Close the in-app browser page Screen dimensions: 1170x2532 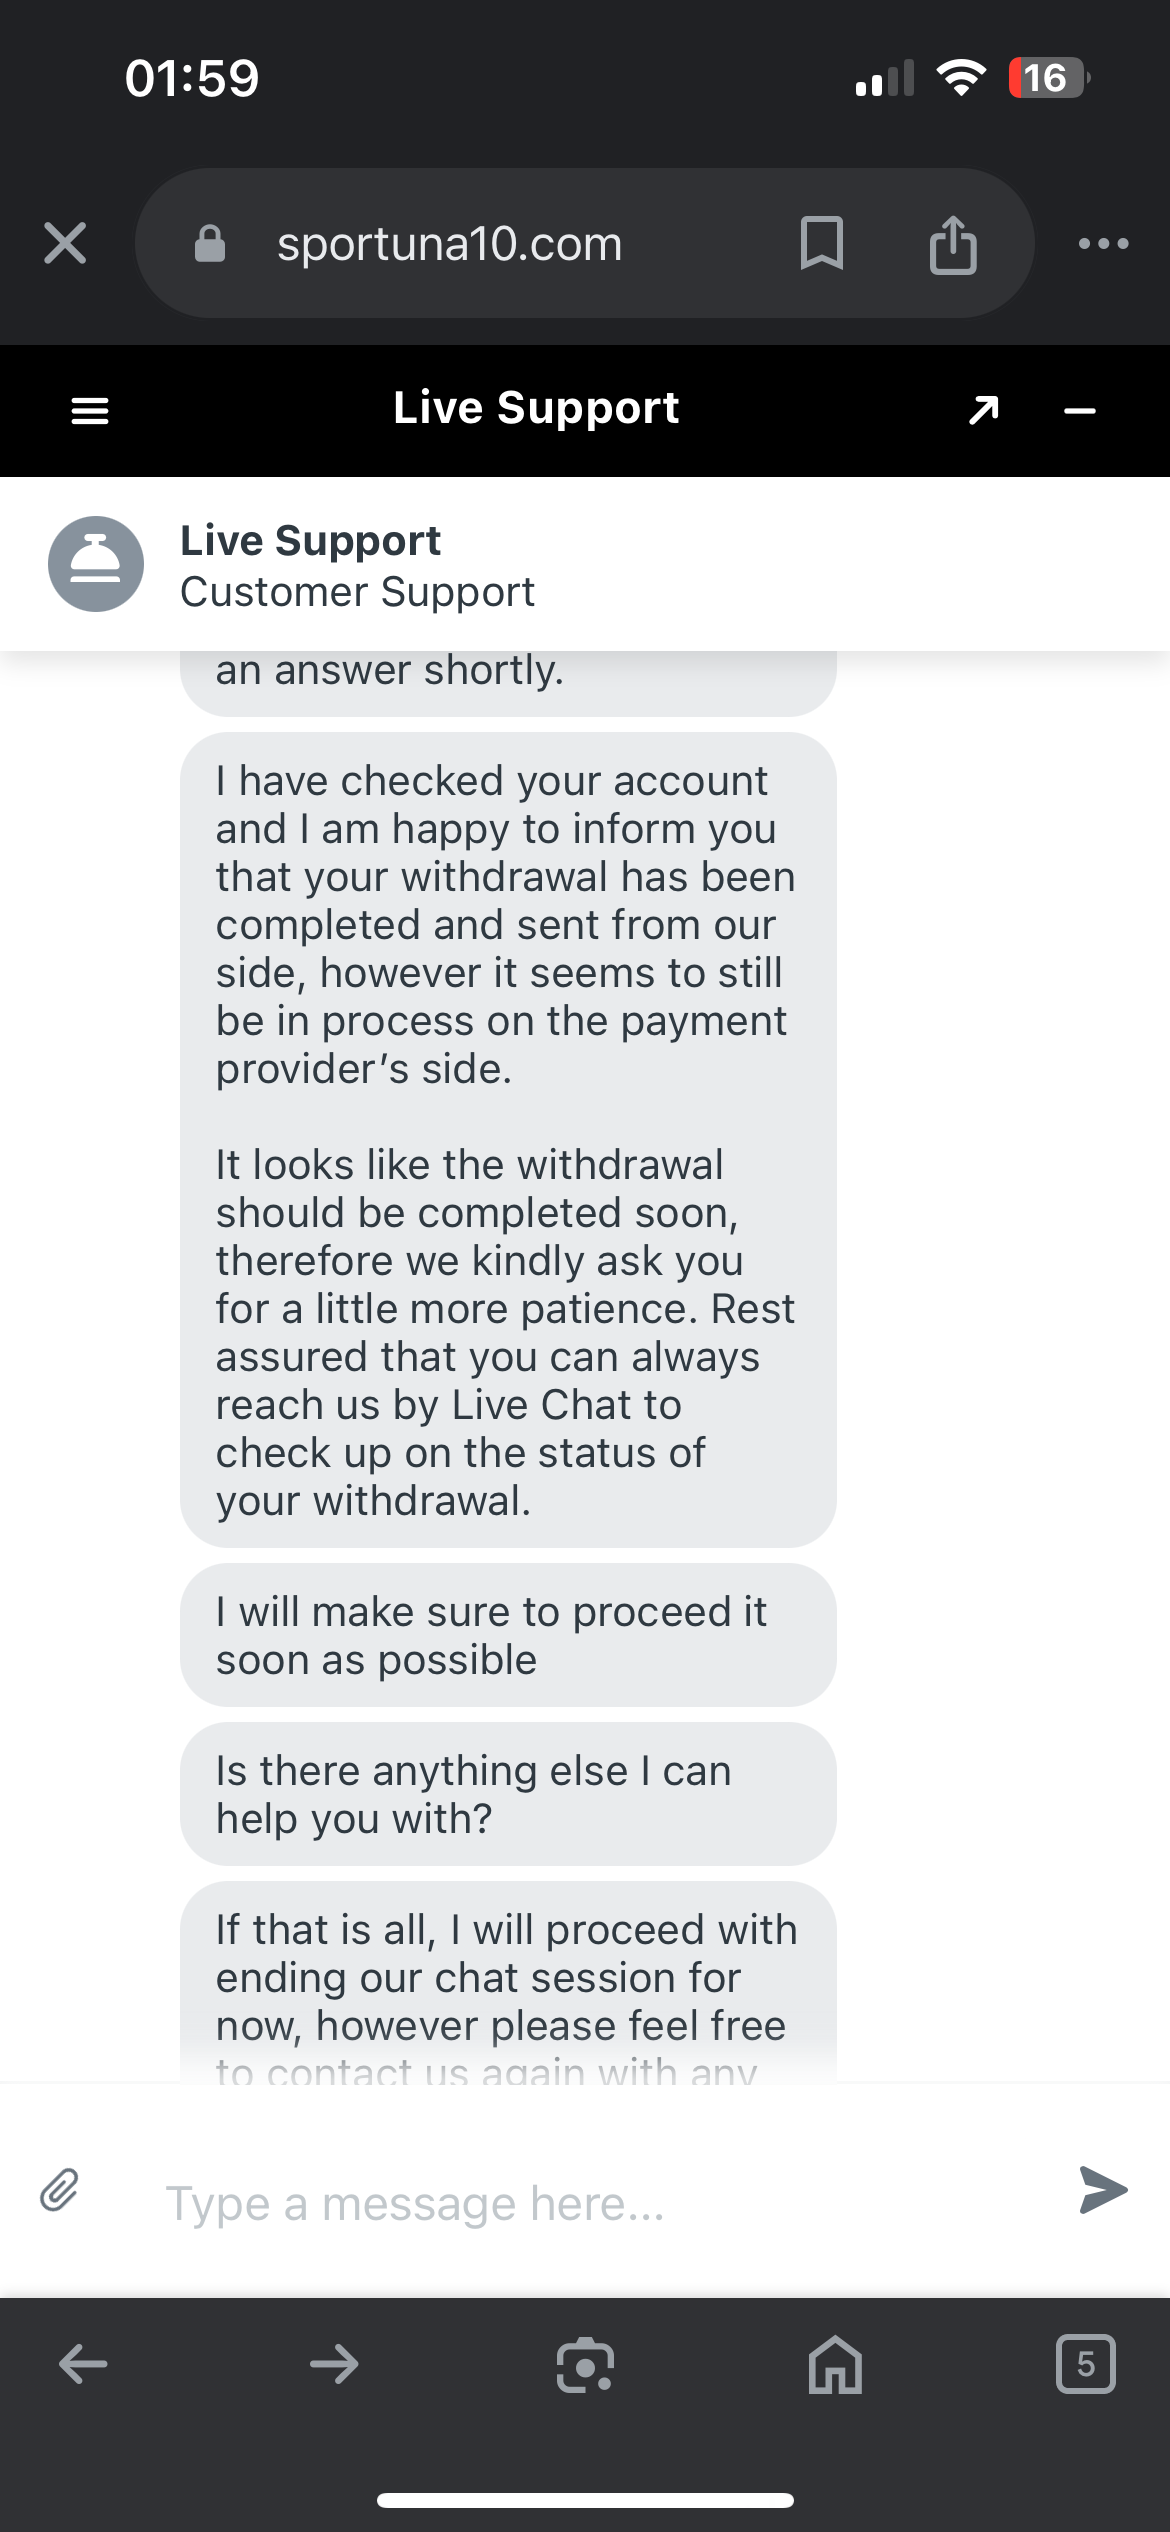pos(65,243)
